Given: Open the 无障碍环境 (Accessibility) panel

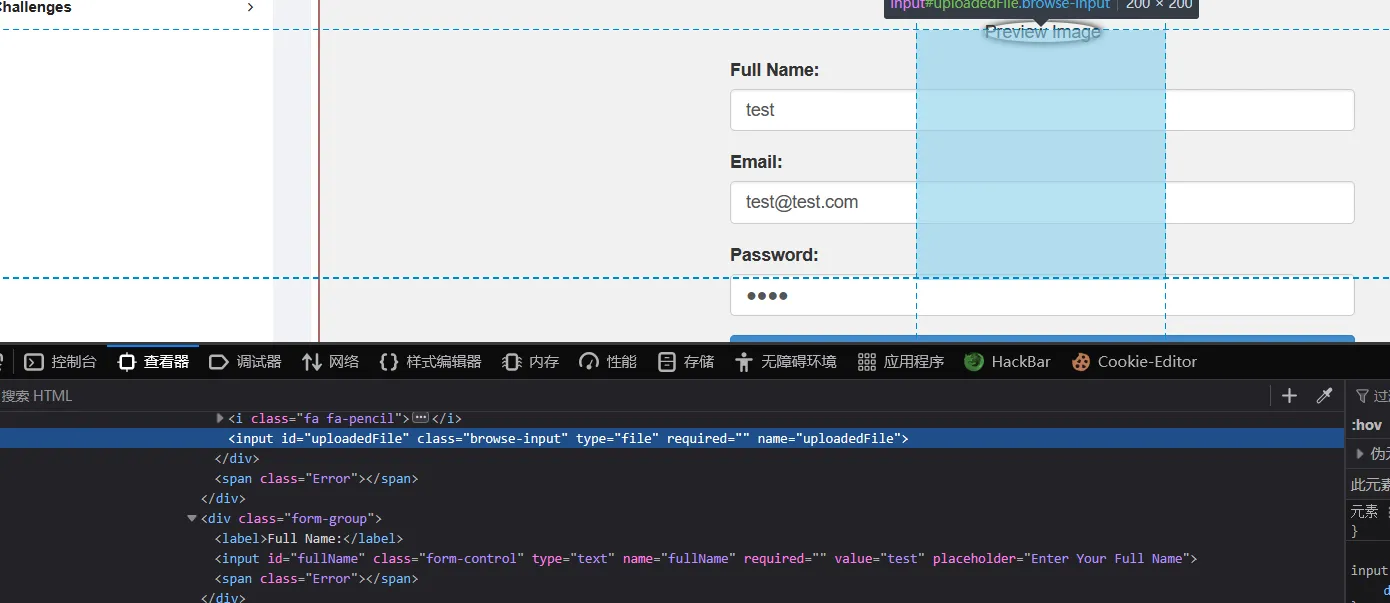Looking at the screenshot, I should [786, 362].
